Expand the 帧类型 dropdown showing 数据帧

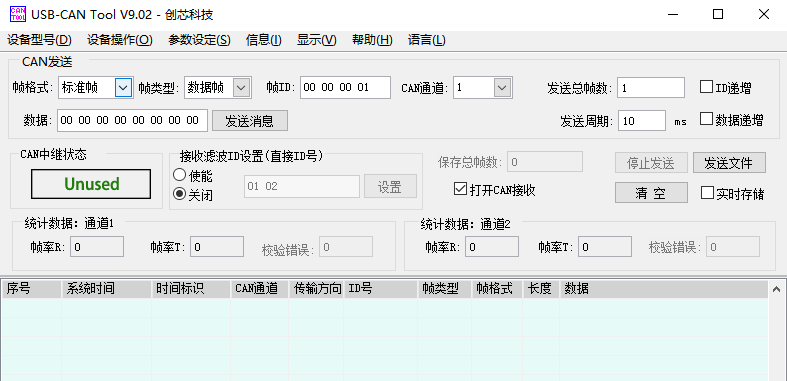coord(241,88)
